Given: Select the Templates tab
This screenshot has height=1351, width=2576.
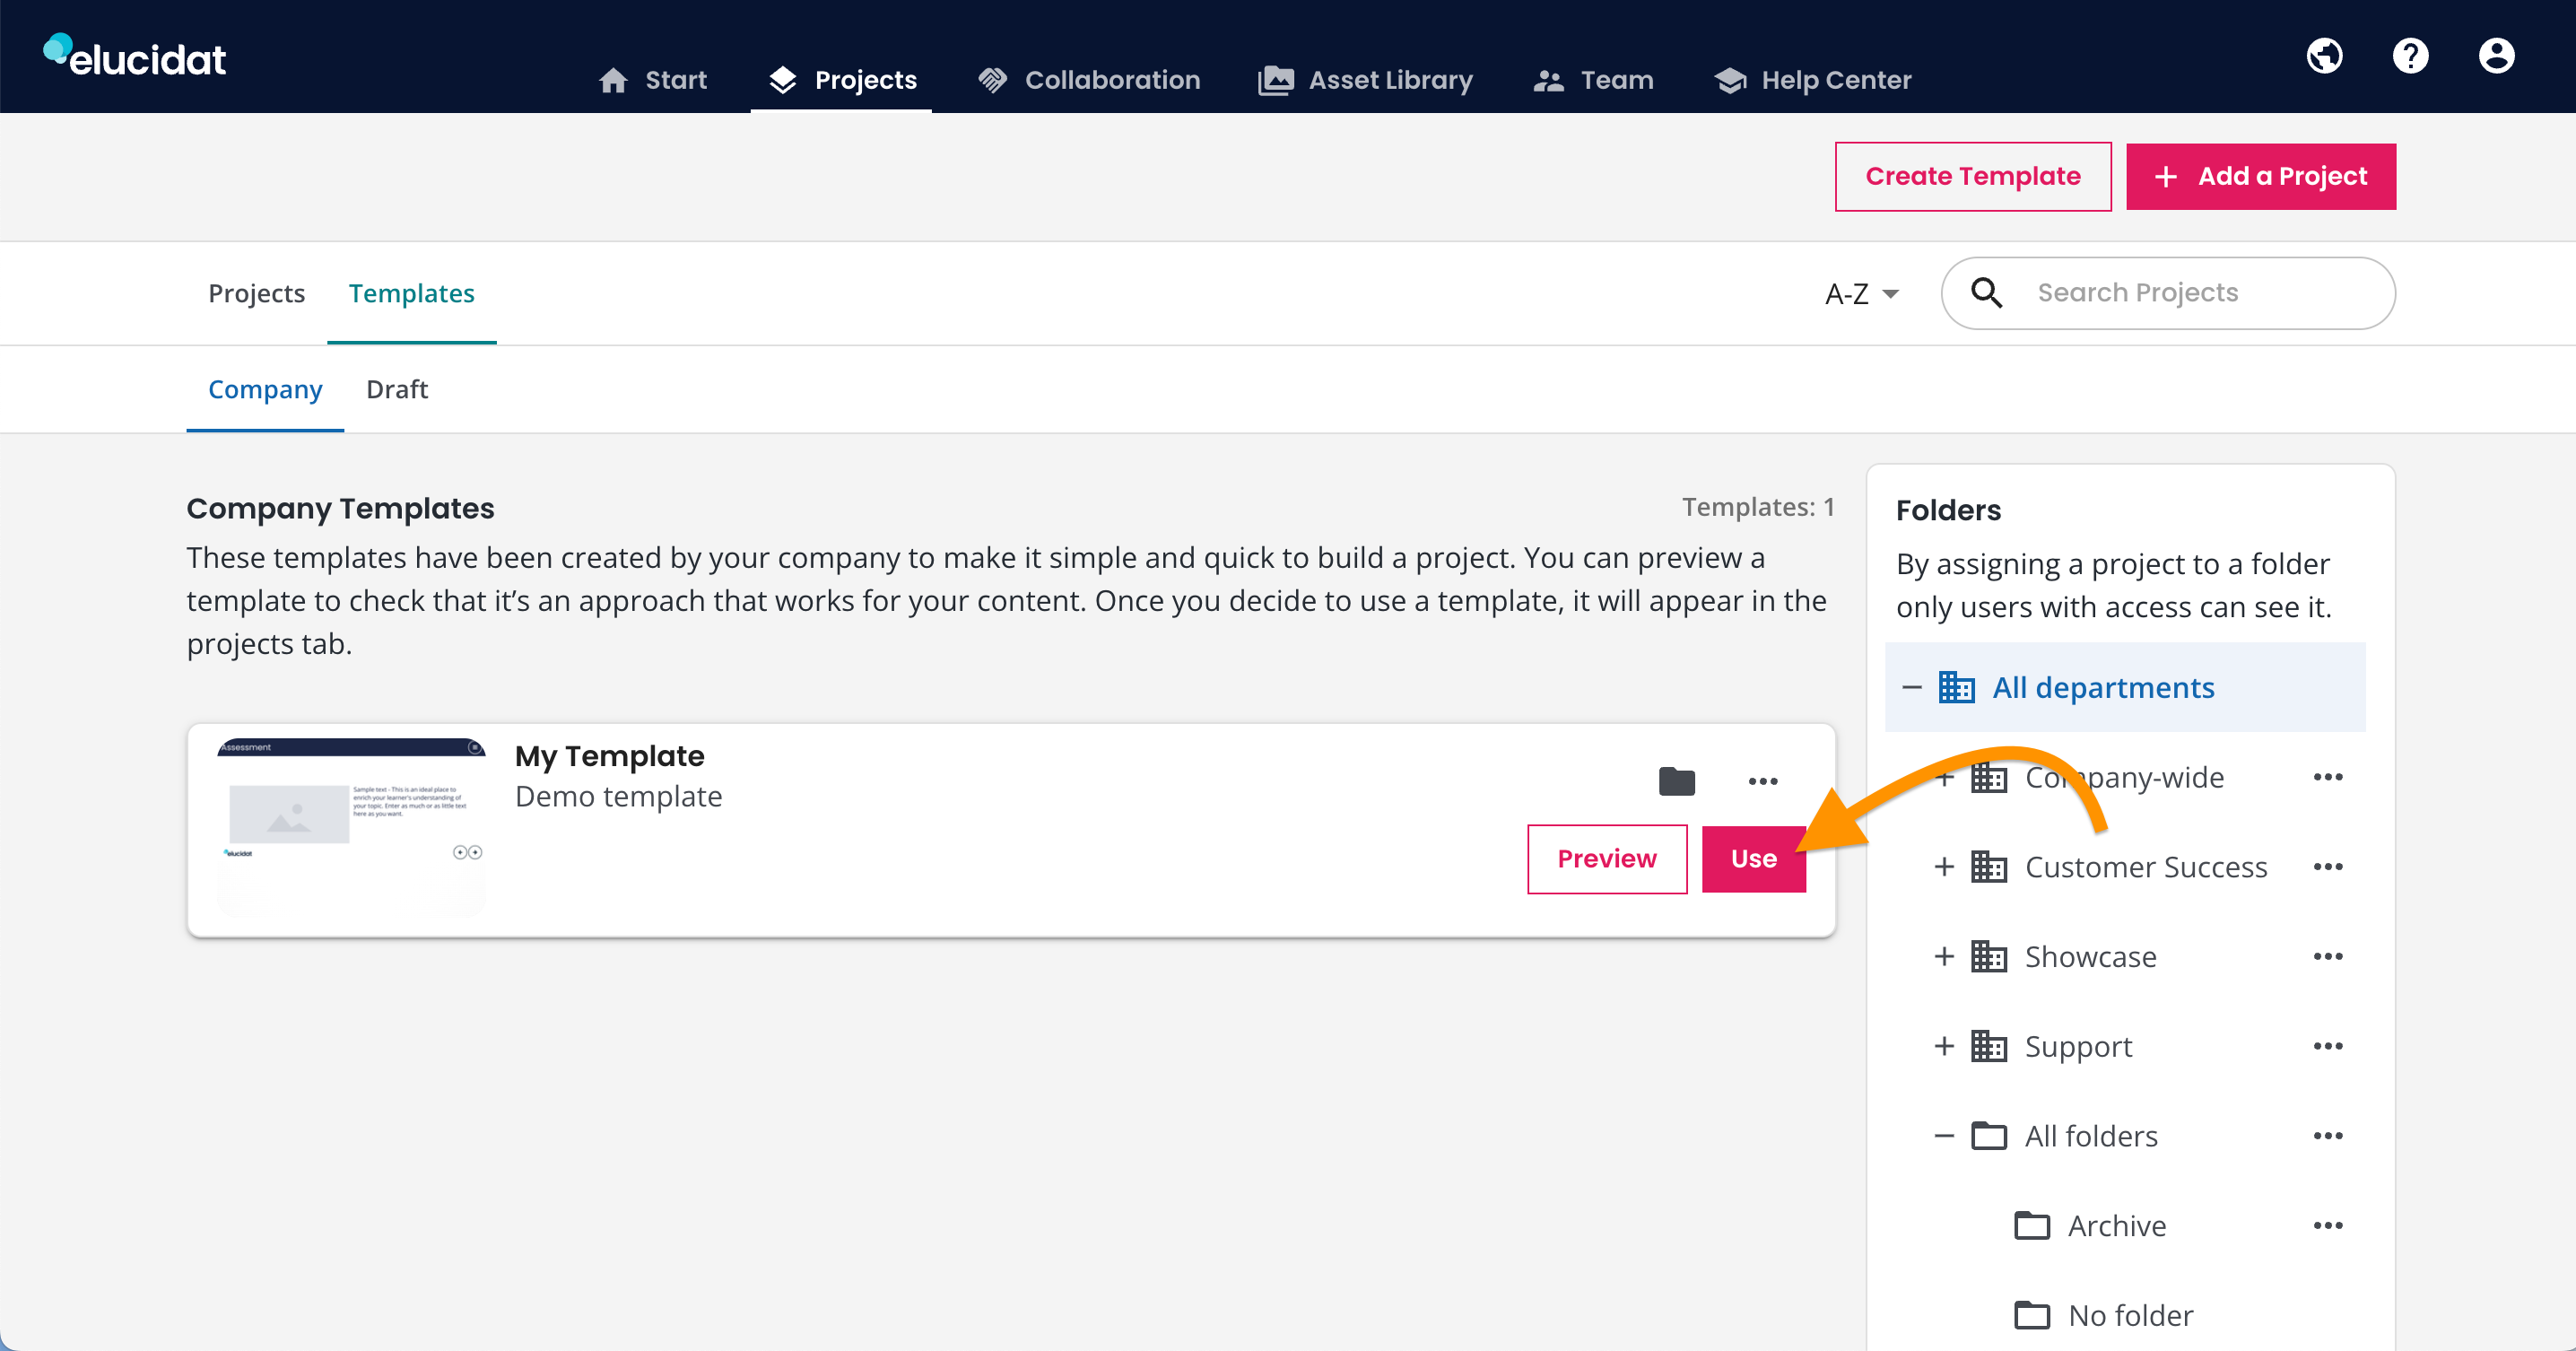Looking at the screenshot, I should coord(411,293).
